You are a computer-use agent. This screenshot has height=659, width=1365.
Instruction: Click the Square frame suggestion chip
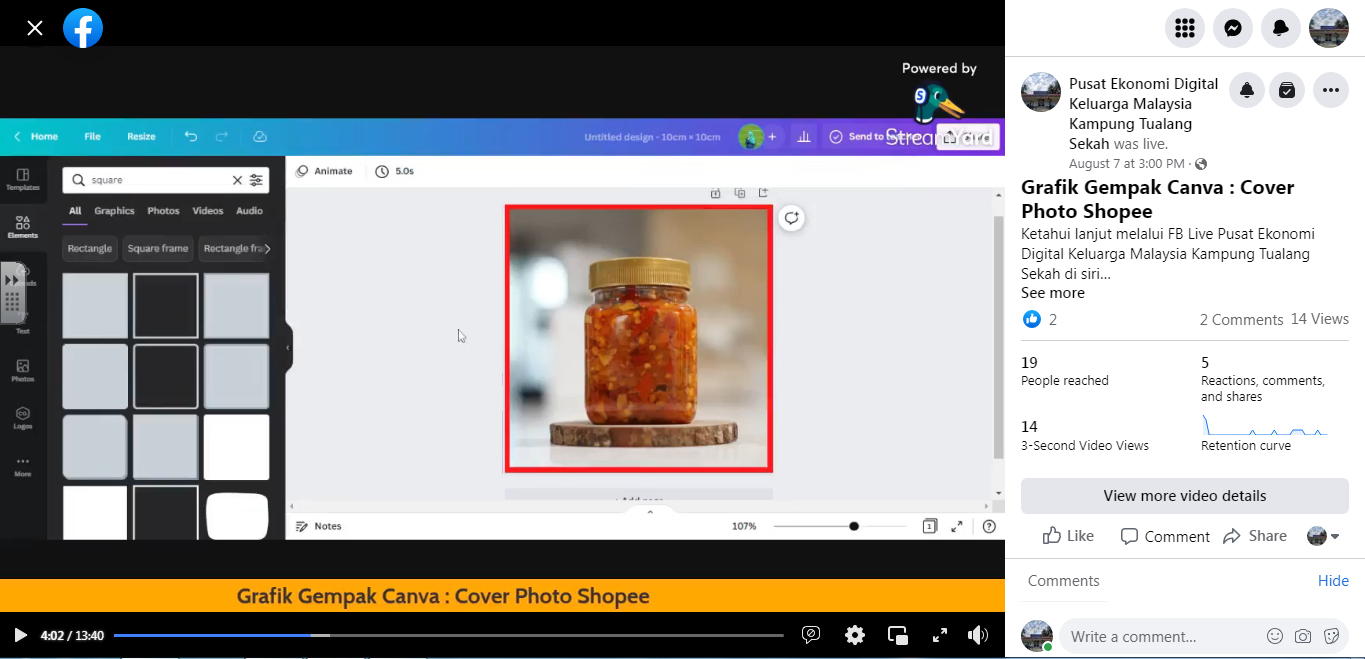(158, 248)
